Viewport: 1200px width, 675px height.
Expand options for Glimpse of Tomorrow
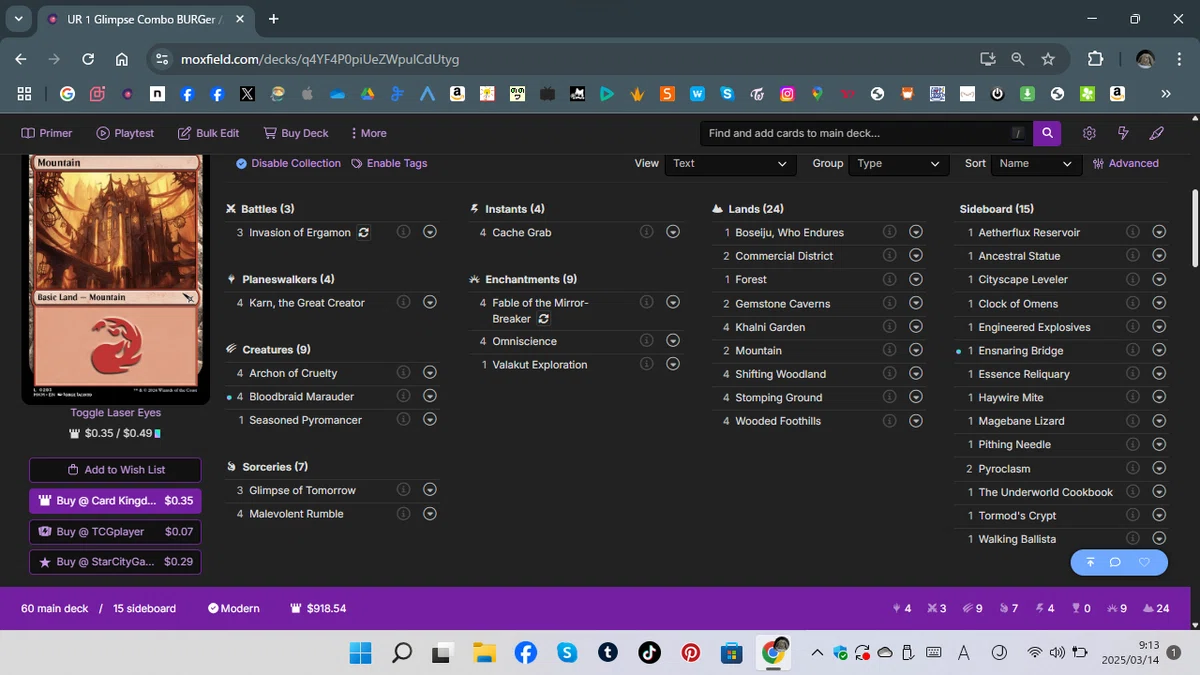[430, 490]
